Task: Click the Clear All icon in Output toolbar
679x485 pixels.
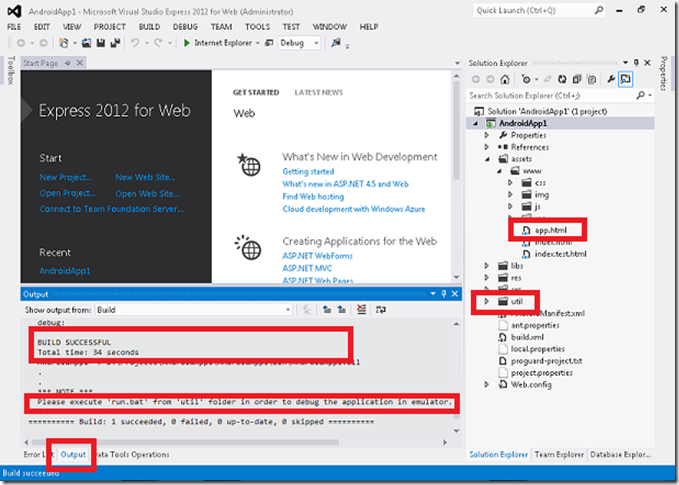Action: pyautogui.click(x=362, y=310)
